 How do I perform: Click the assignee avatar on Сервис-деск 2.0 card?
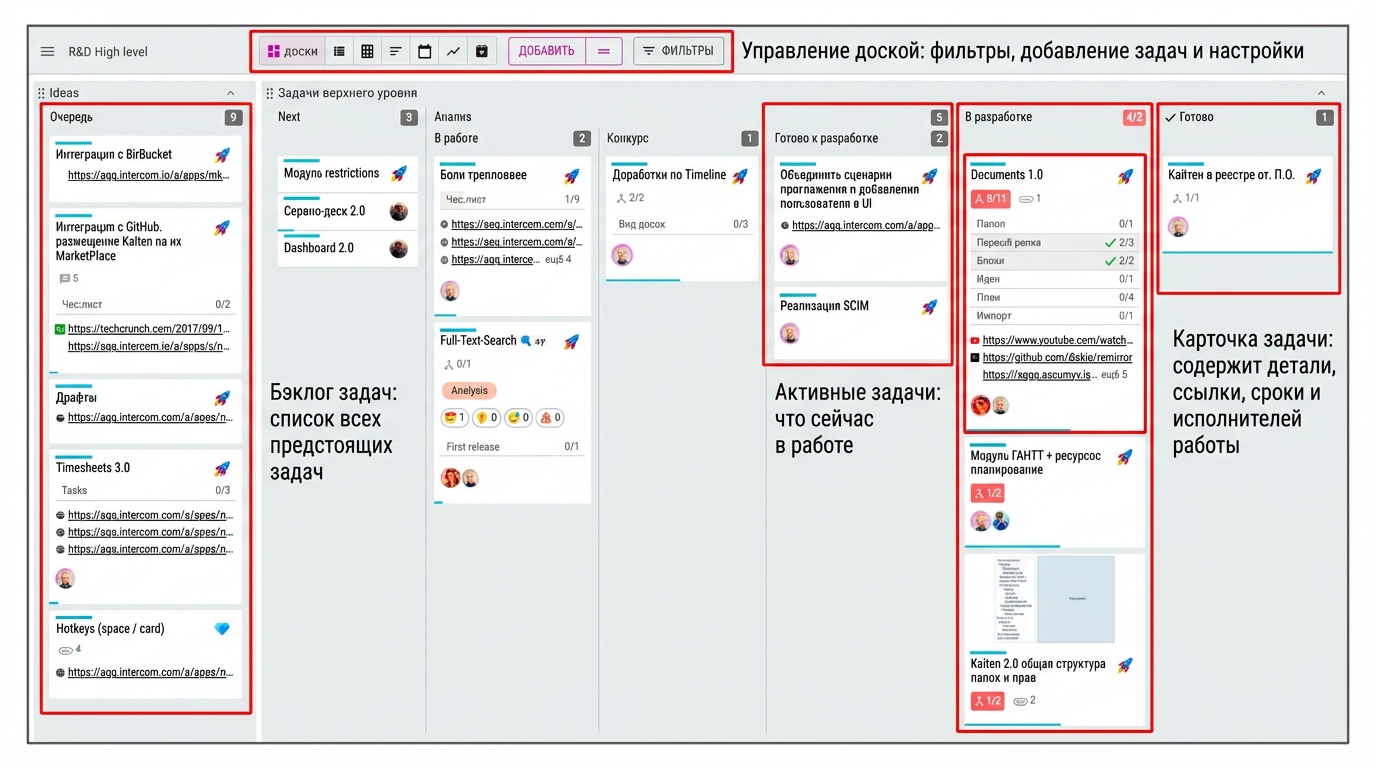tap(399, 212)
